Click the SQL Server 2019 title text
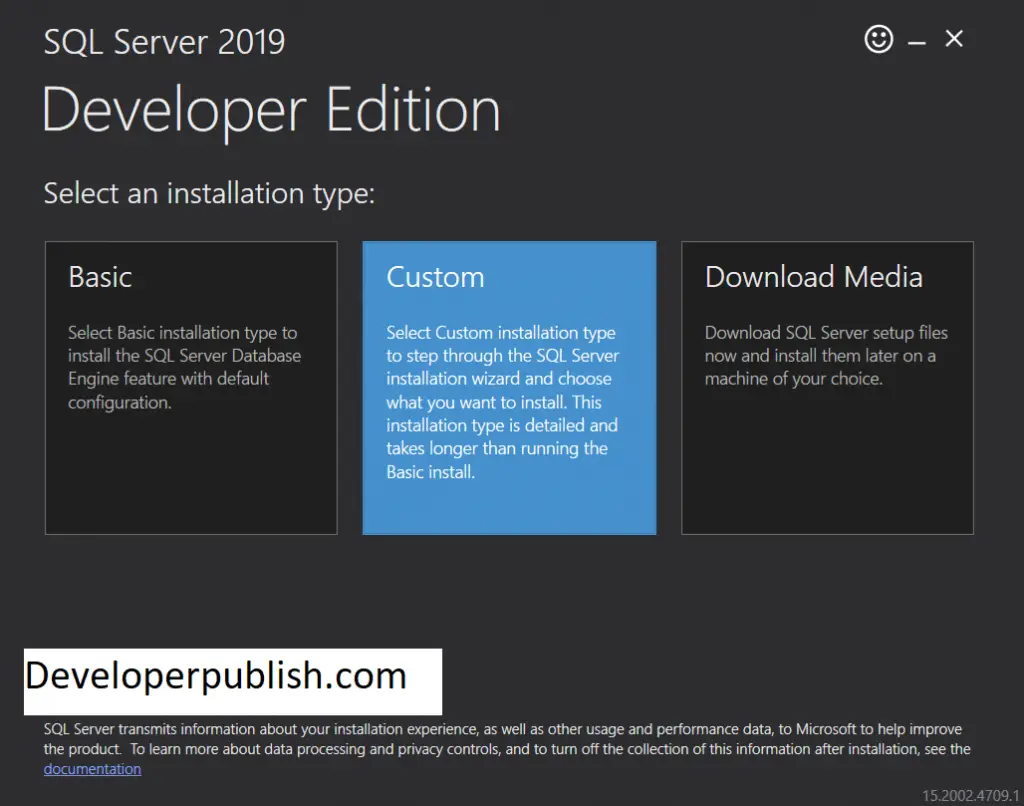1024x806 pixels. tap(164, 42)
